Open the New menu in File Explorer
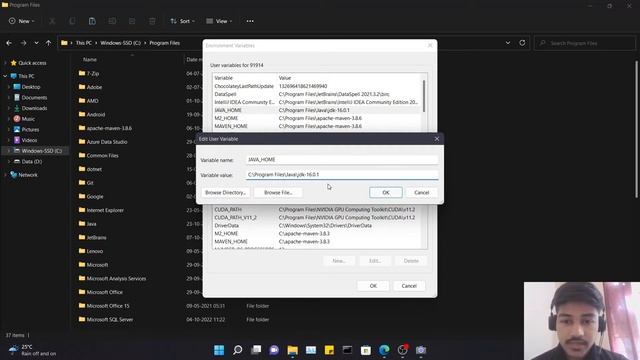Viewport: 640px width, 360px height. pos(22,21)
